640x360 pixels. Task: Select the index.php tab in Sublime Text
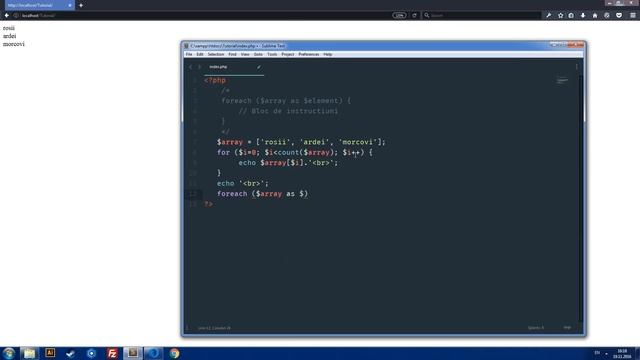[x=233, y=67]
